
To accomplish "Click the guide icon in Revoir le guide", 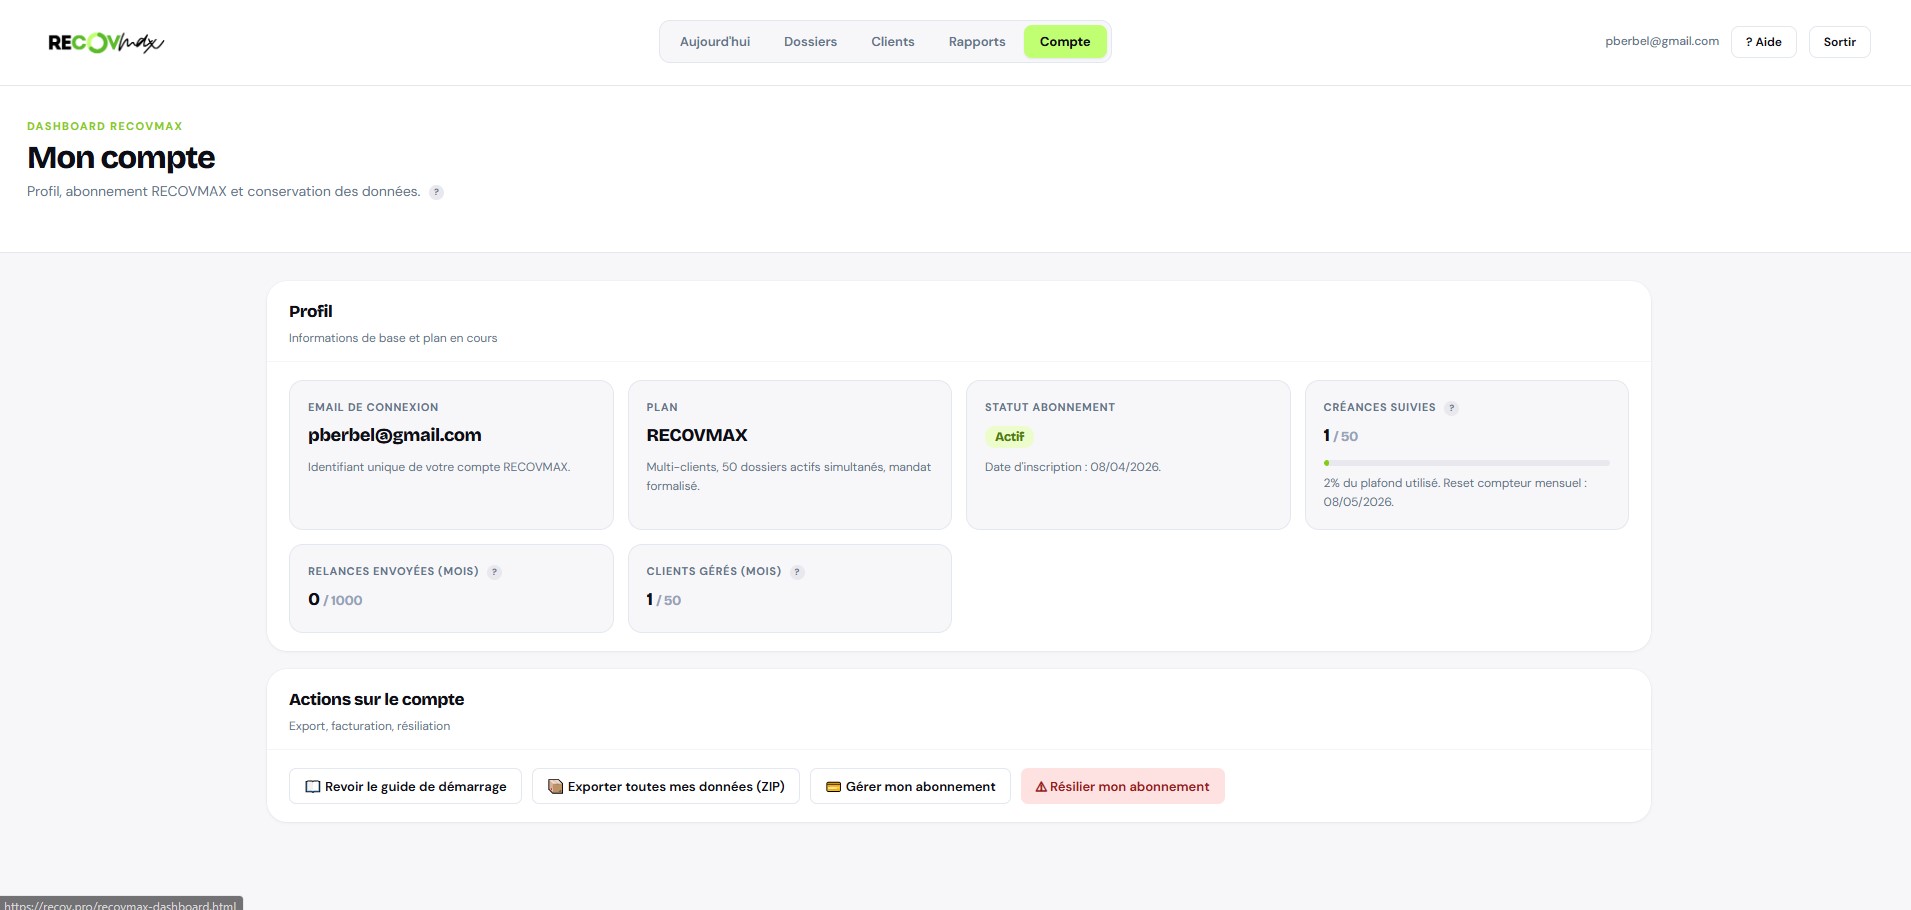I will pos(313,787).
